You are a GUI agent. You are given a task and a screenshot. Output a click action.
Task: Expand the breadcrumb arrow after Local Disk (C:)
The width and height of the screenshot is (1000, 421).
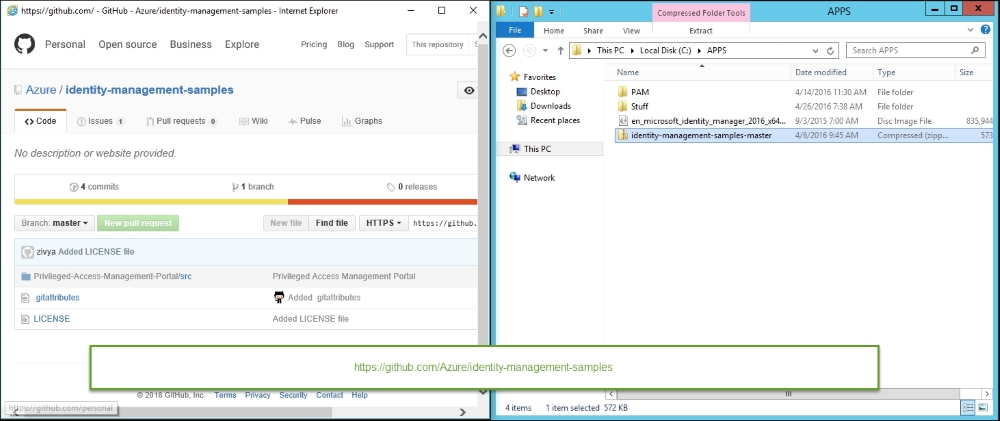(x=701, y=50)
